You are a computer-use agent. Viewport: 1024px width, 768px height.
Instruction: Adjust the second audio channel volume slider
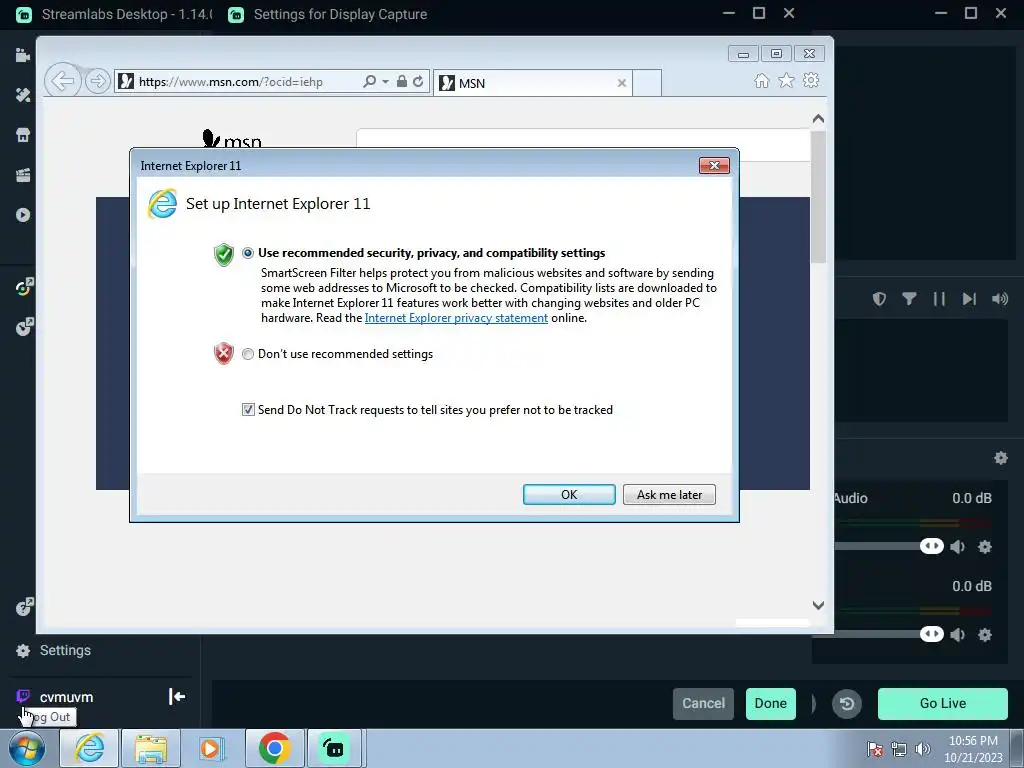tap(932, 634)
